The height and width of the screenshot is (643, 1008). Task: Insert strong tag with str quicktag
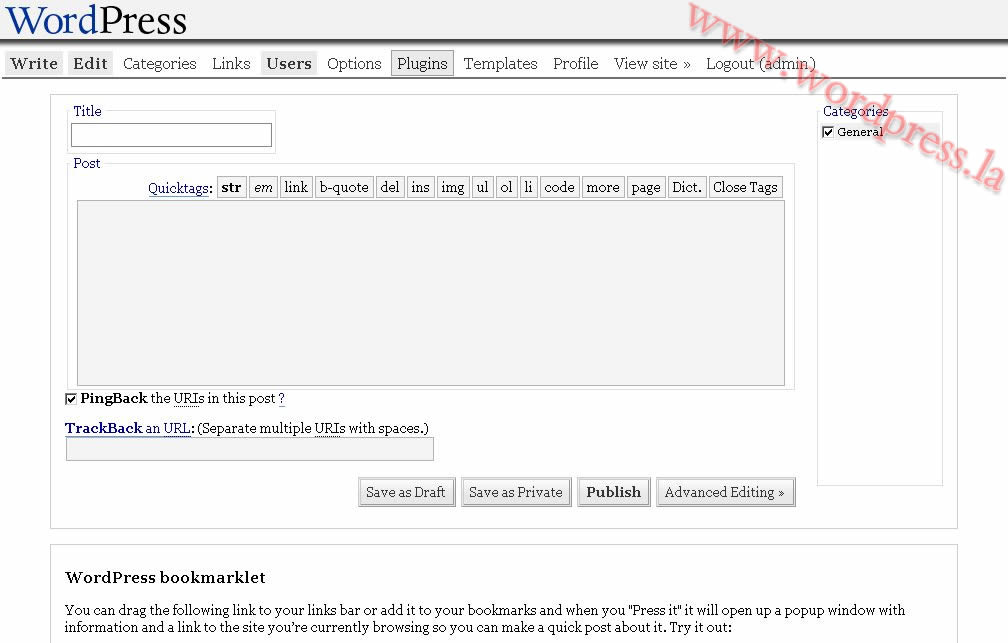(231, 187)
